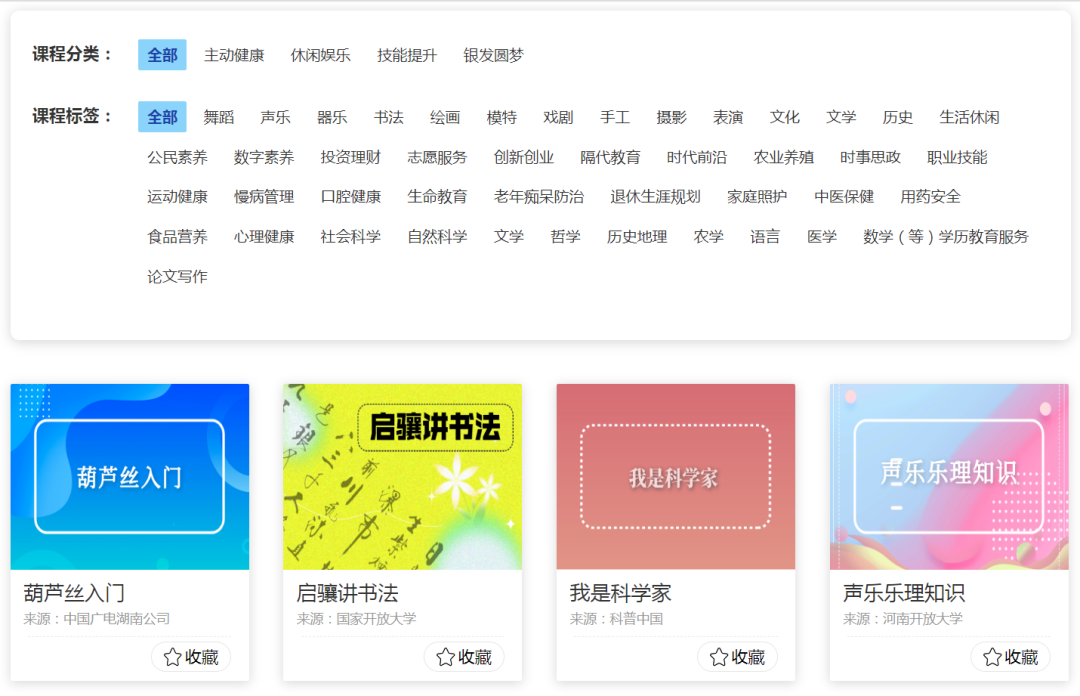Open the 声乐乐理知识 course thumbnail
1080x696 pixels.
[x=948, y=476]
